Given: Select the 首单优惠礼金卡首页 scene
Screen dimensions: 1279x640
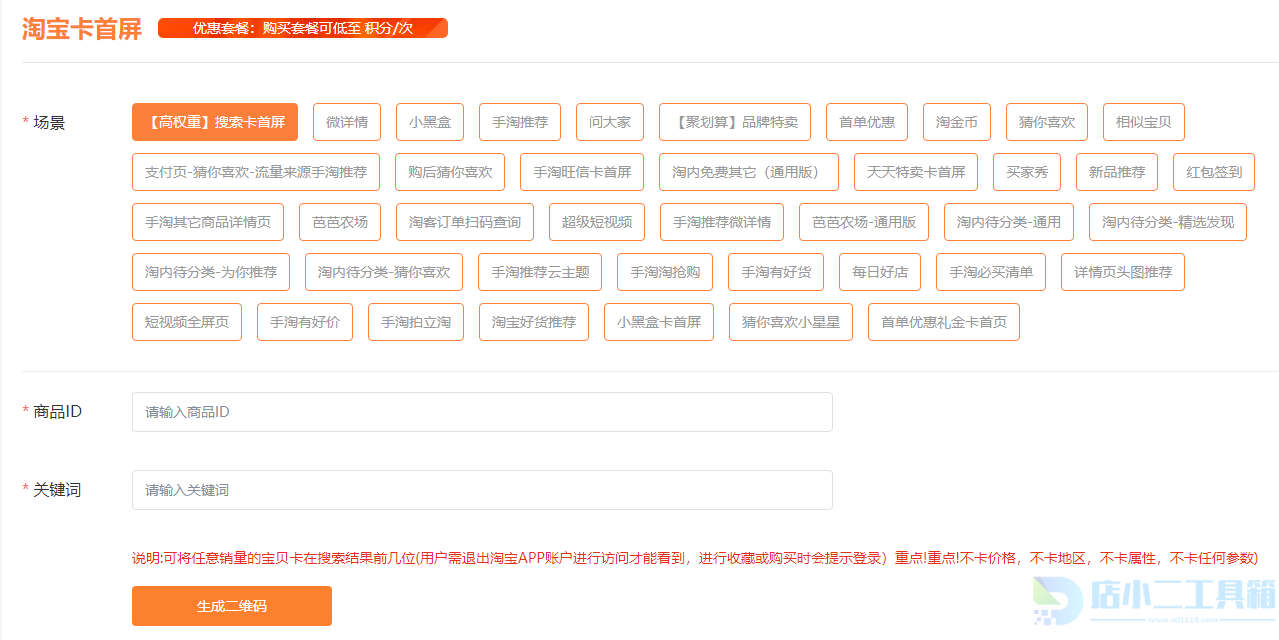Looking at the screenshot, I should (x=944, y=322).
